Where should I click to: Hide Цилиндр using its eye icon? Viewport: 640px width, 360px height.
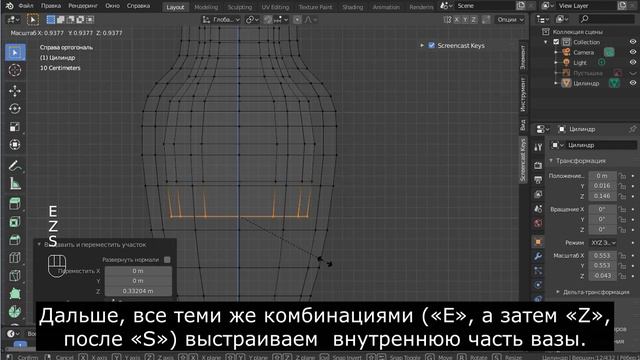click(x=632, y=83)
